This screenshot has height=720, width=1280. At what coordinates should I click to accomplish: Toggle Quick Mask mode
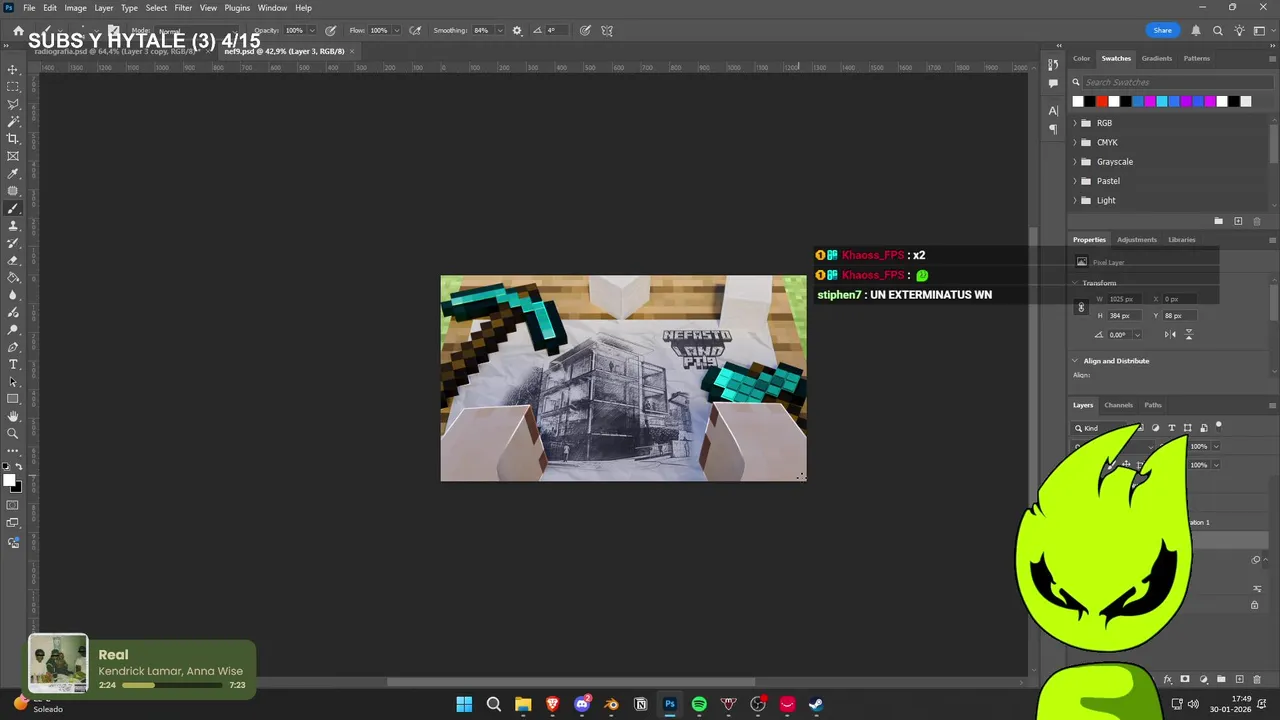13,506
